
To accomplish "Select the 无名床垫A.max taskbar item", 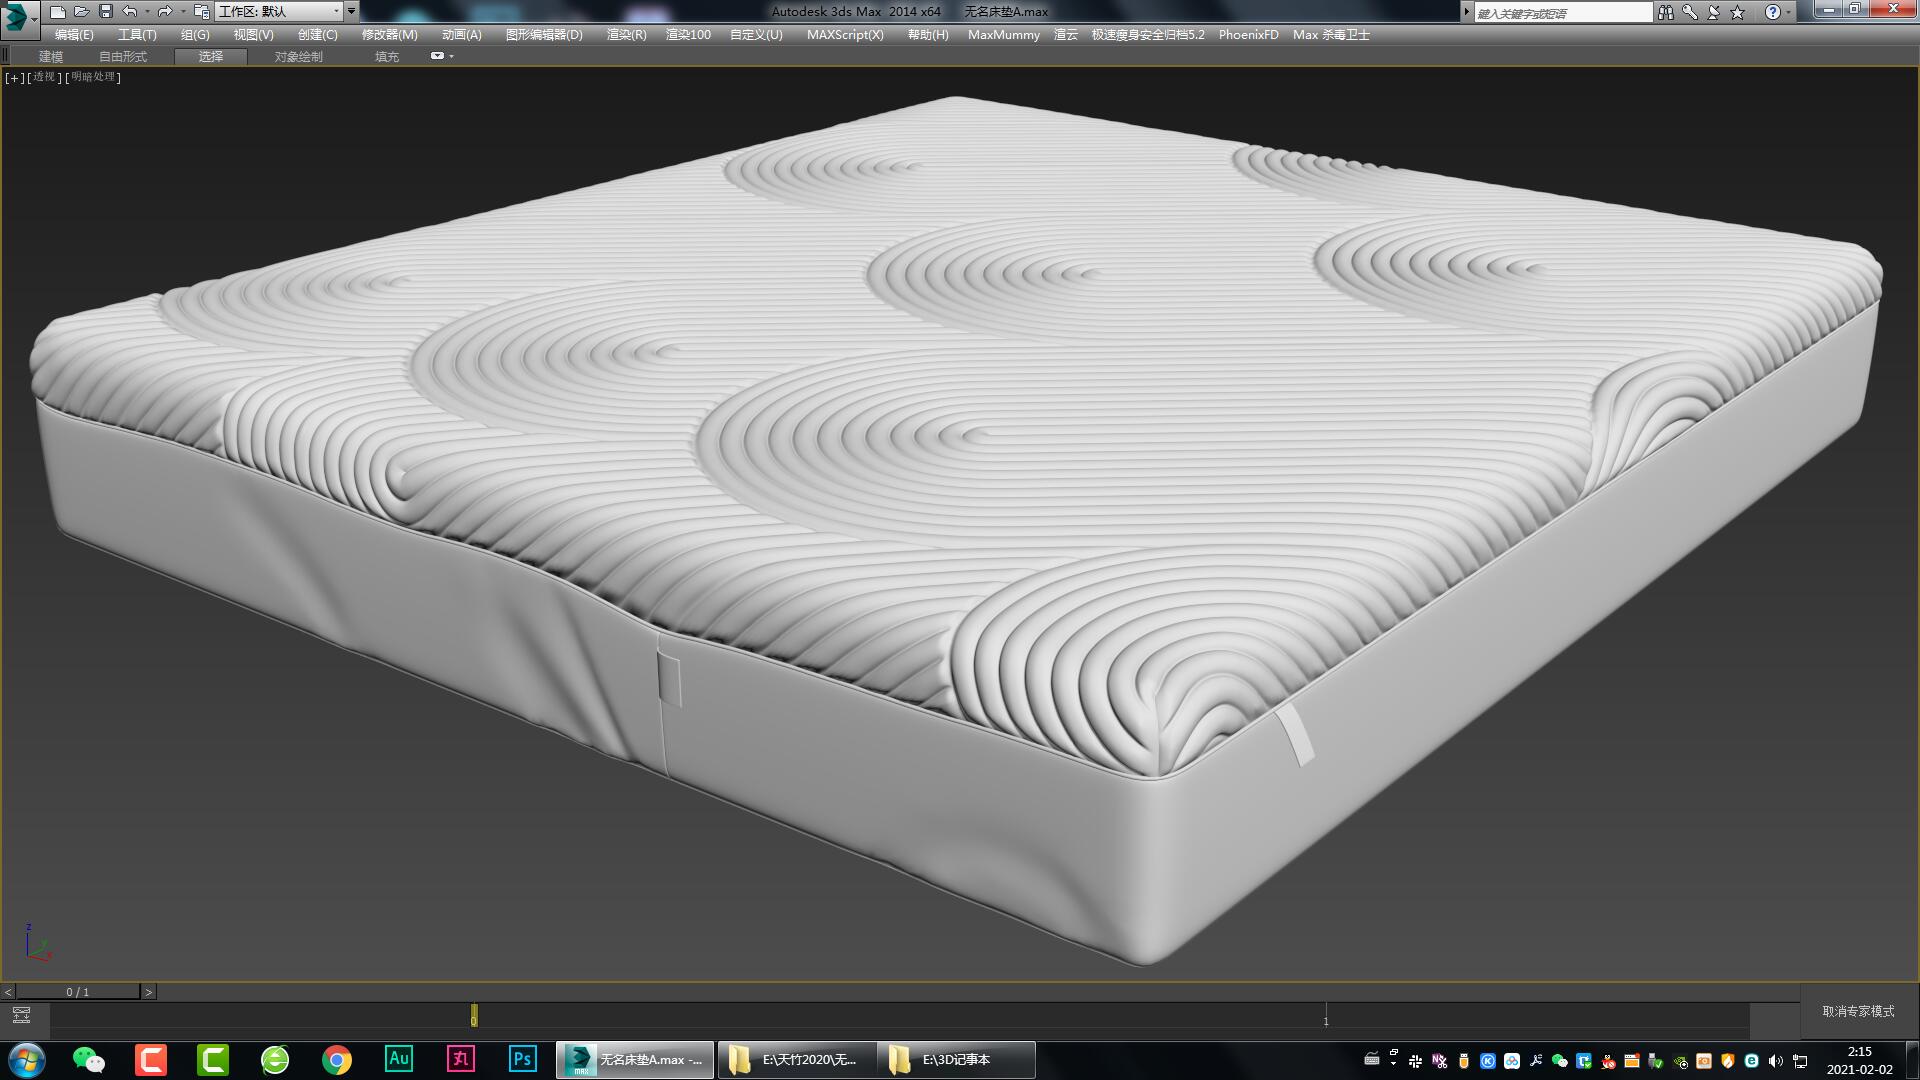I will (633, 1060).
